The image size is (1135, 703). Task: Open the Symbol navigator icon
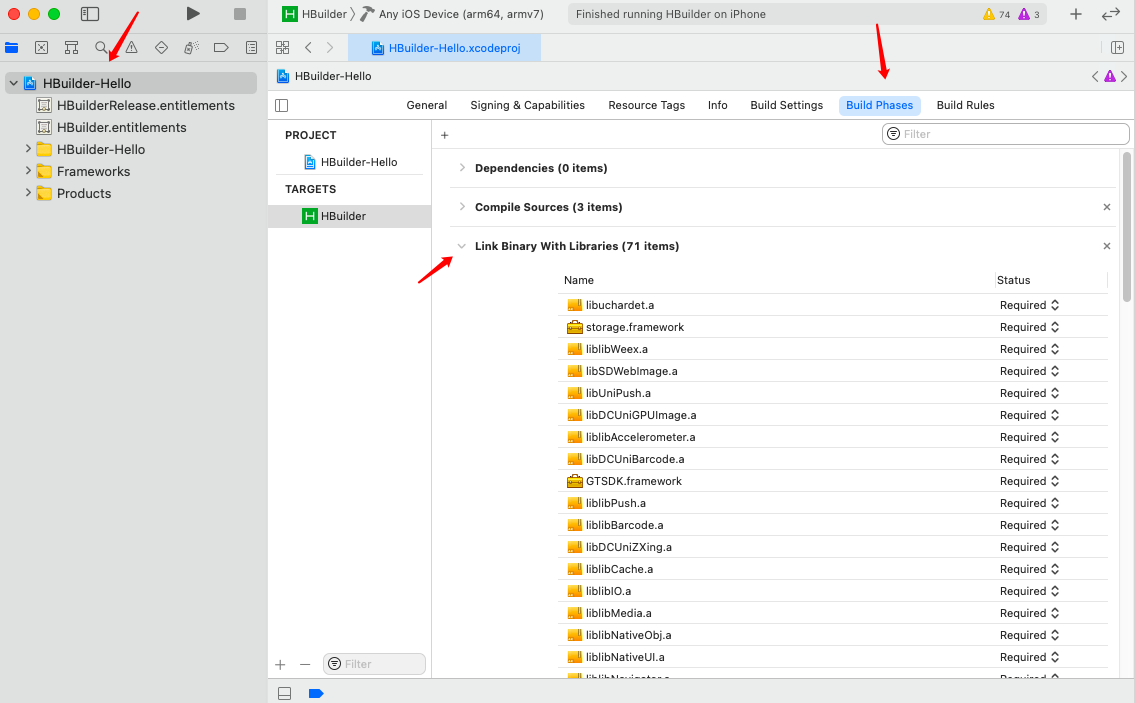pyautogui.click(x=71, y=48)
